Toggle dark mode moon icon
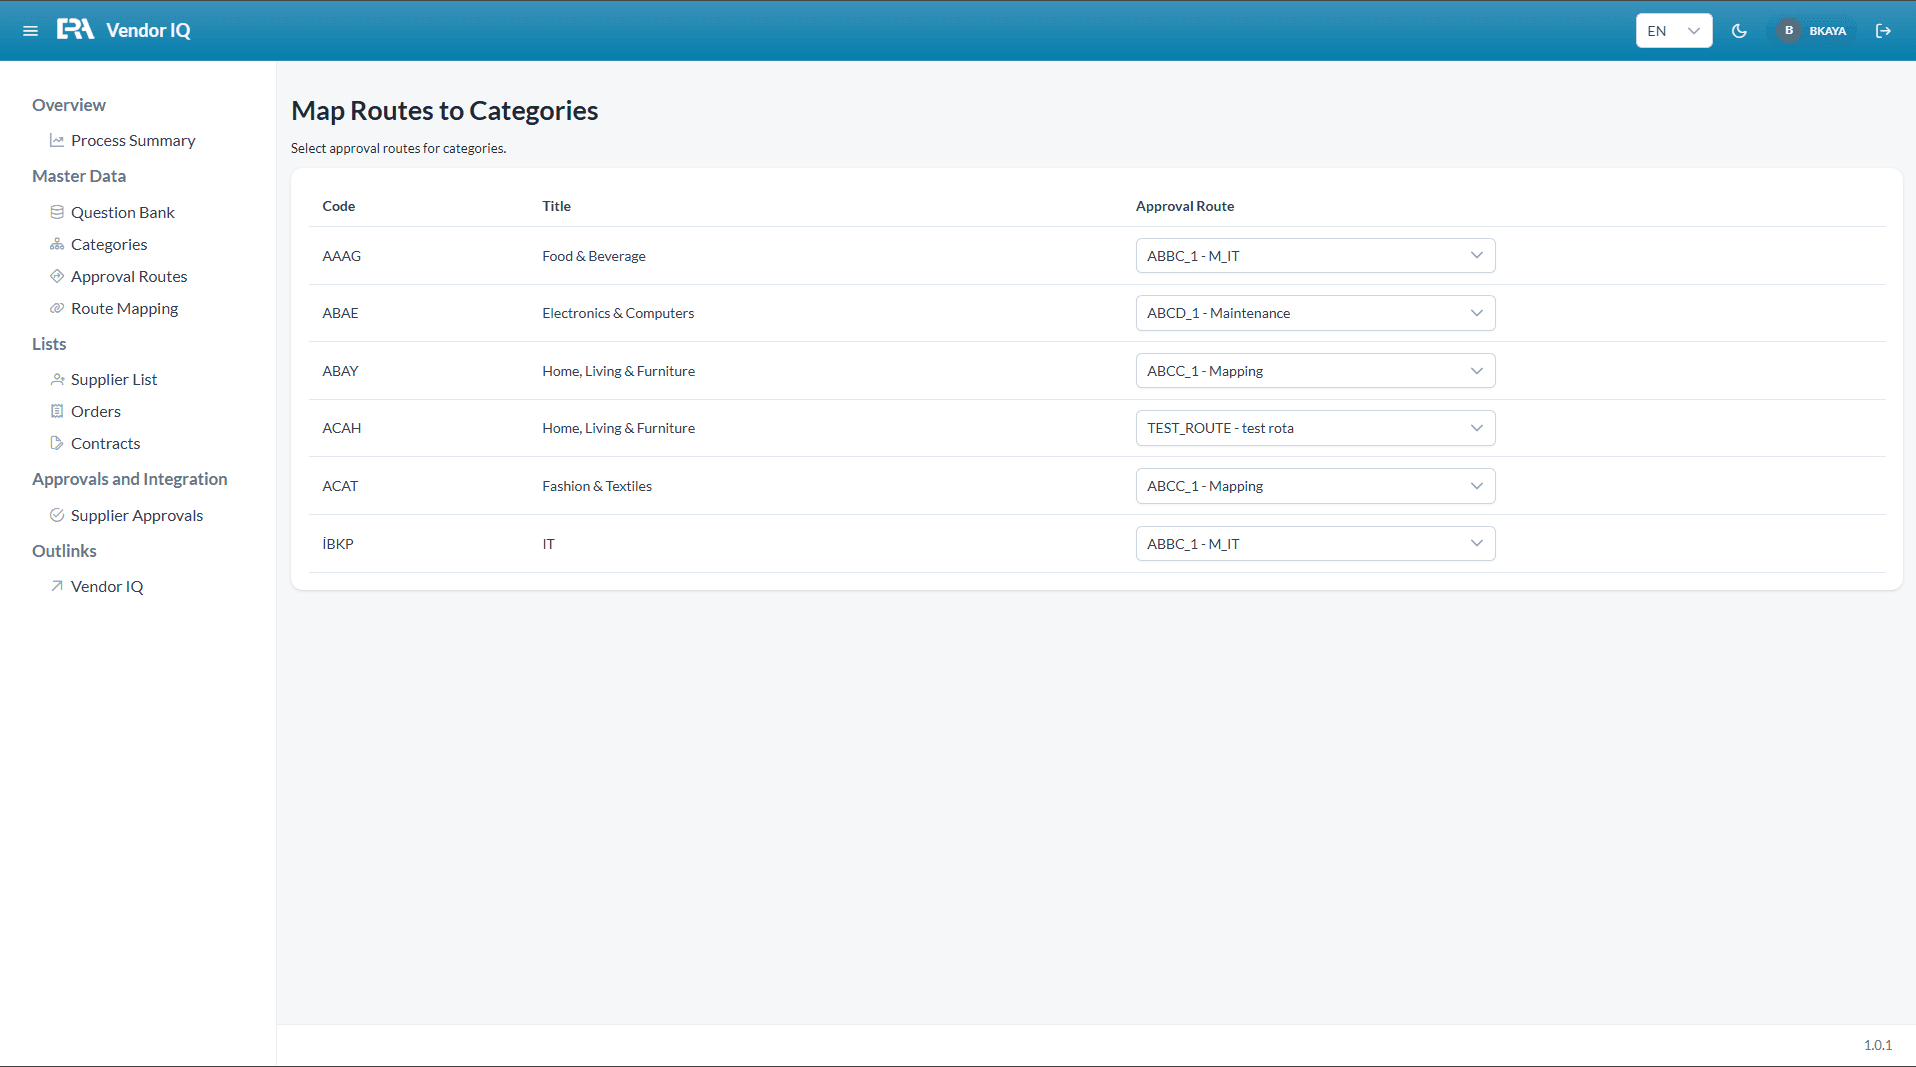This screenshot has width=1916, height=1067. point(1739,31)
